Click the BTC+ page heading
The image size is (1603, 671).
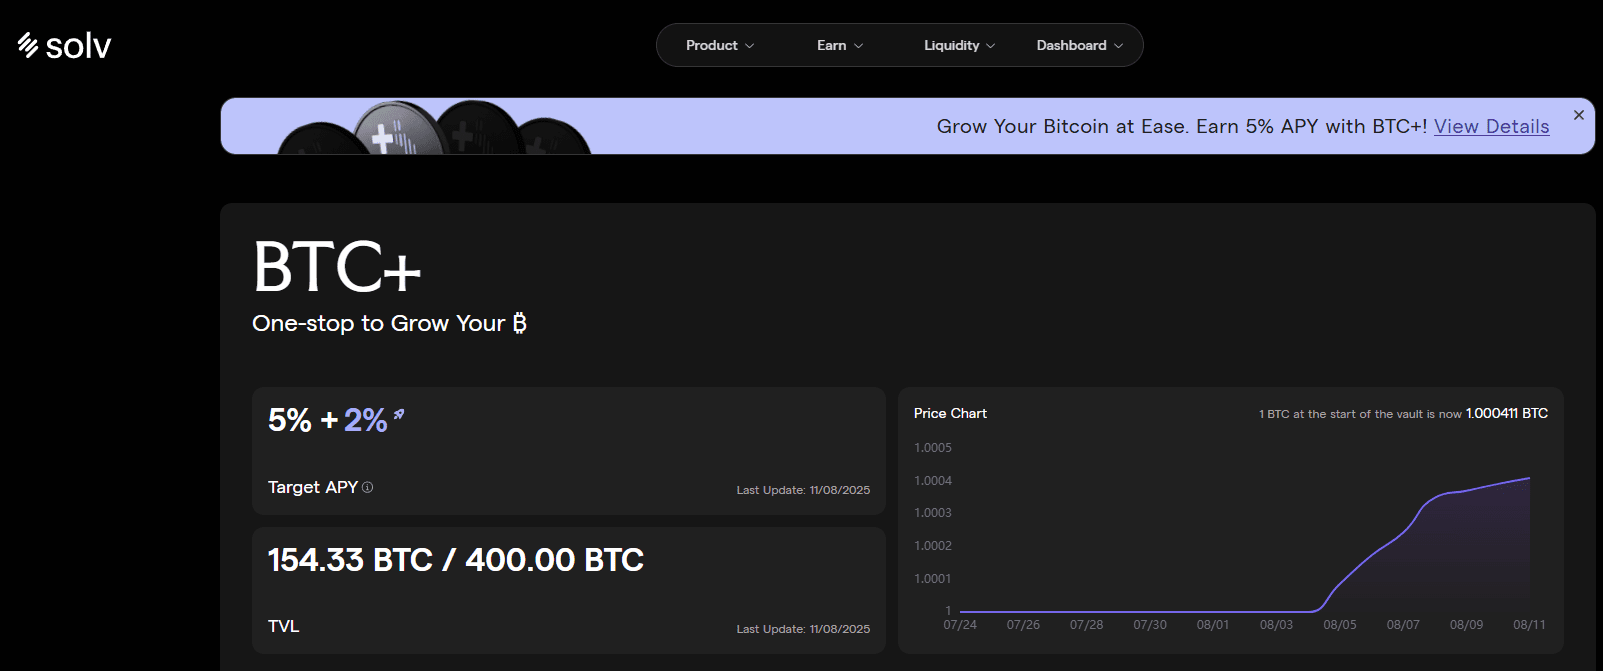tap(337, 267)
